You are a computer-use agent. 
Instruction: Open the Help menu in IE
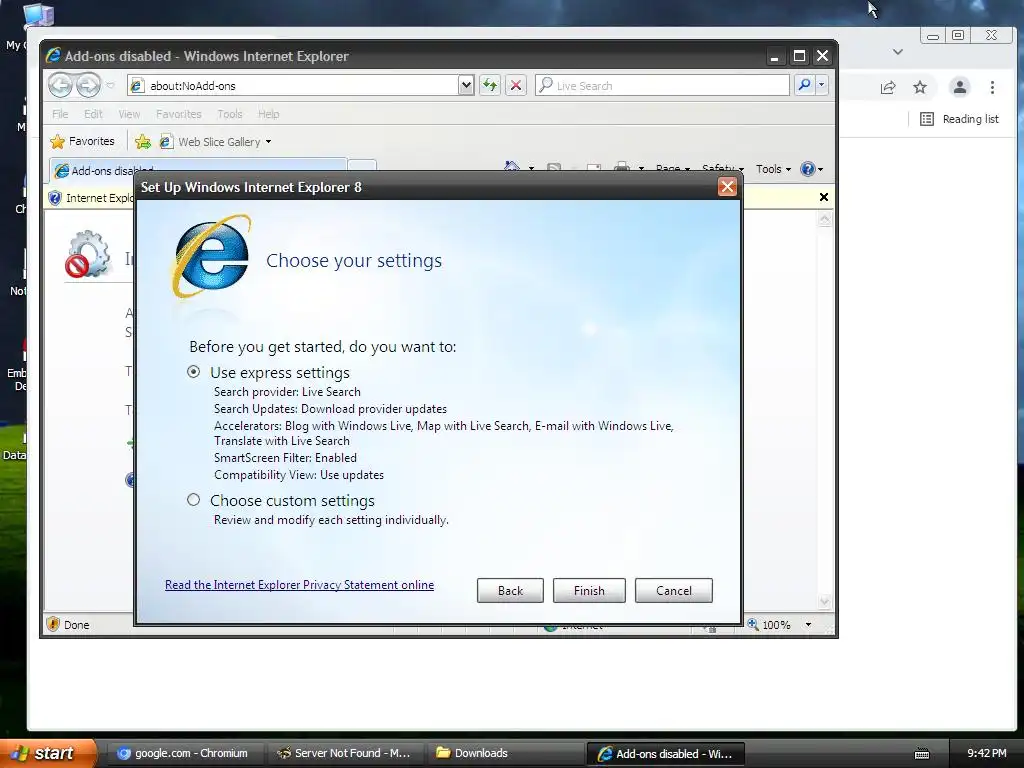click(x=268, y=114)
